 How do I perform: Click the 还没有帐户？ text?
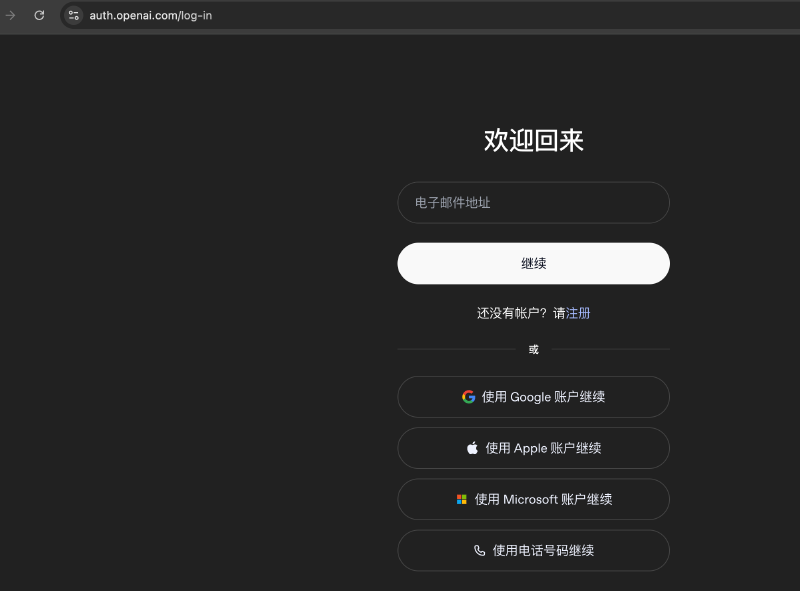click(512, 313)
